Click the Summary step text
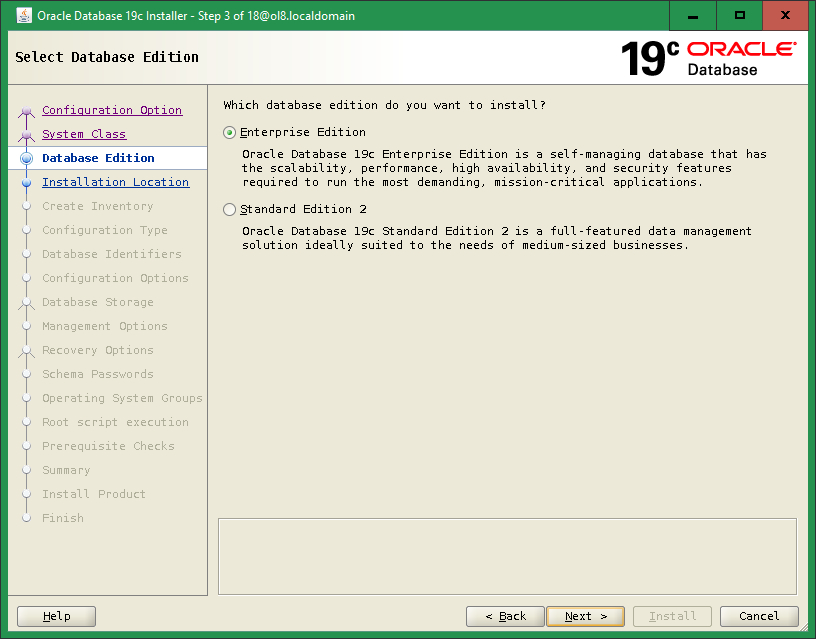The image size is (816, 639). coord(66,470)
